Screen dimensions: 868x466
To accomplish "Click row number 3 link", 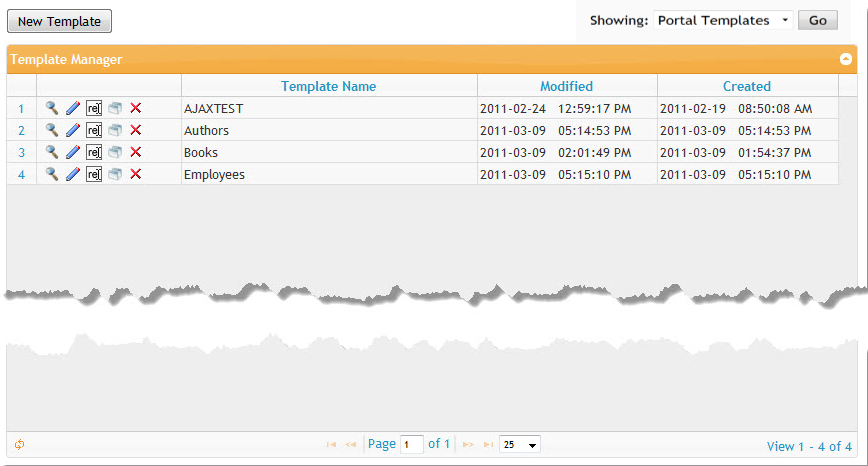I will point(21,152).
